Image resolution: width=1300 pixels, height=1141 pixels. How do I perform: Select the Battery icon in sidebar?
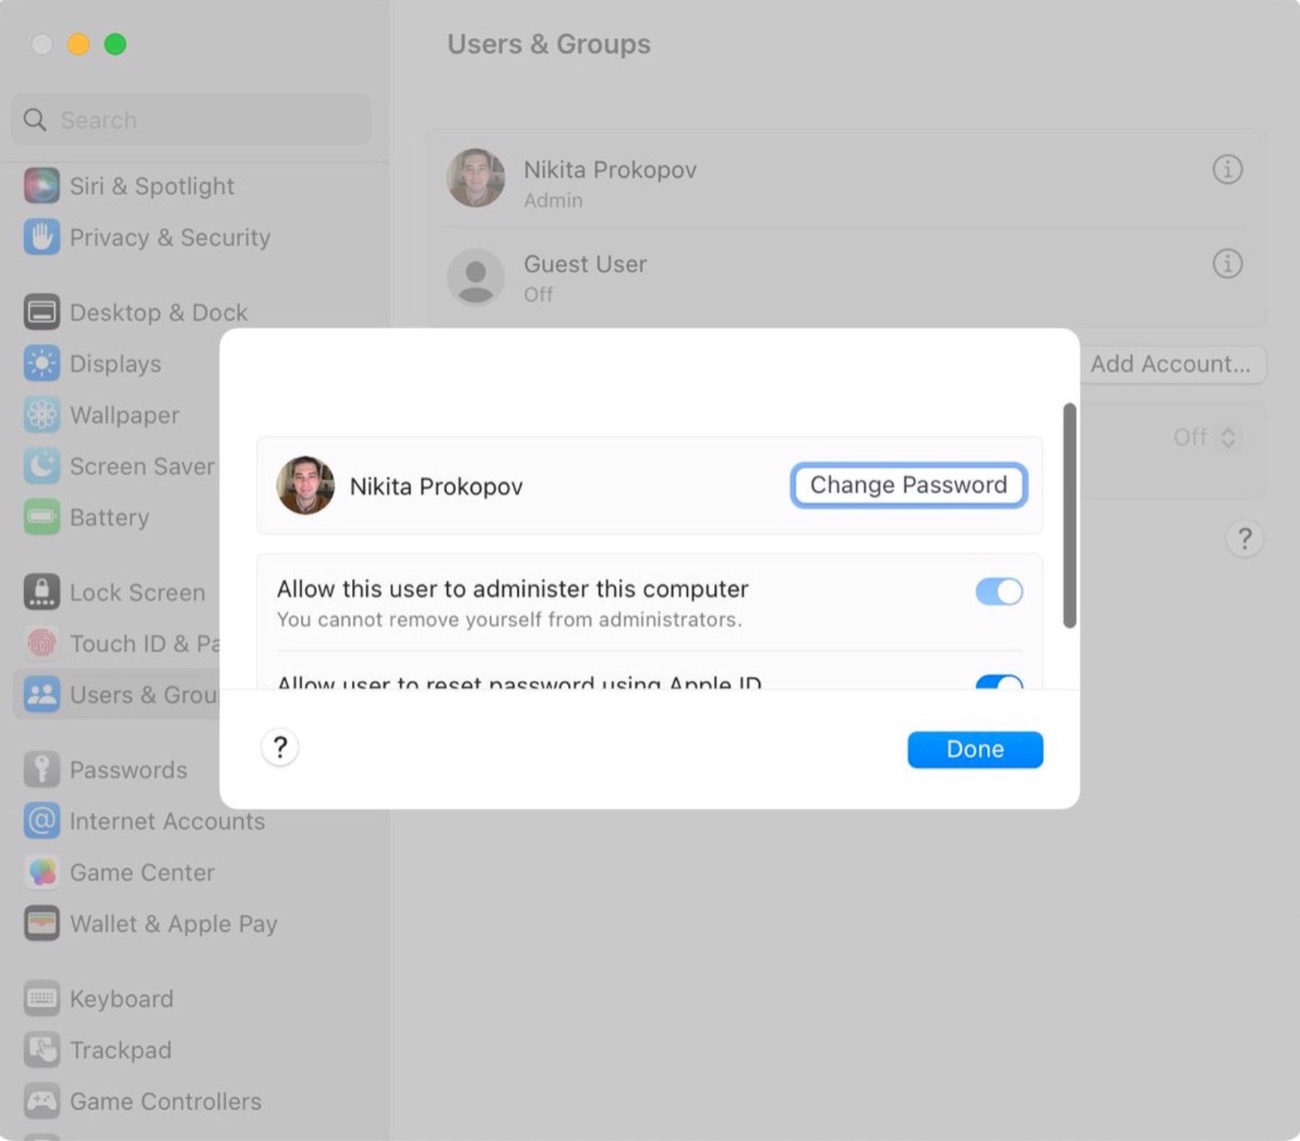41,517
